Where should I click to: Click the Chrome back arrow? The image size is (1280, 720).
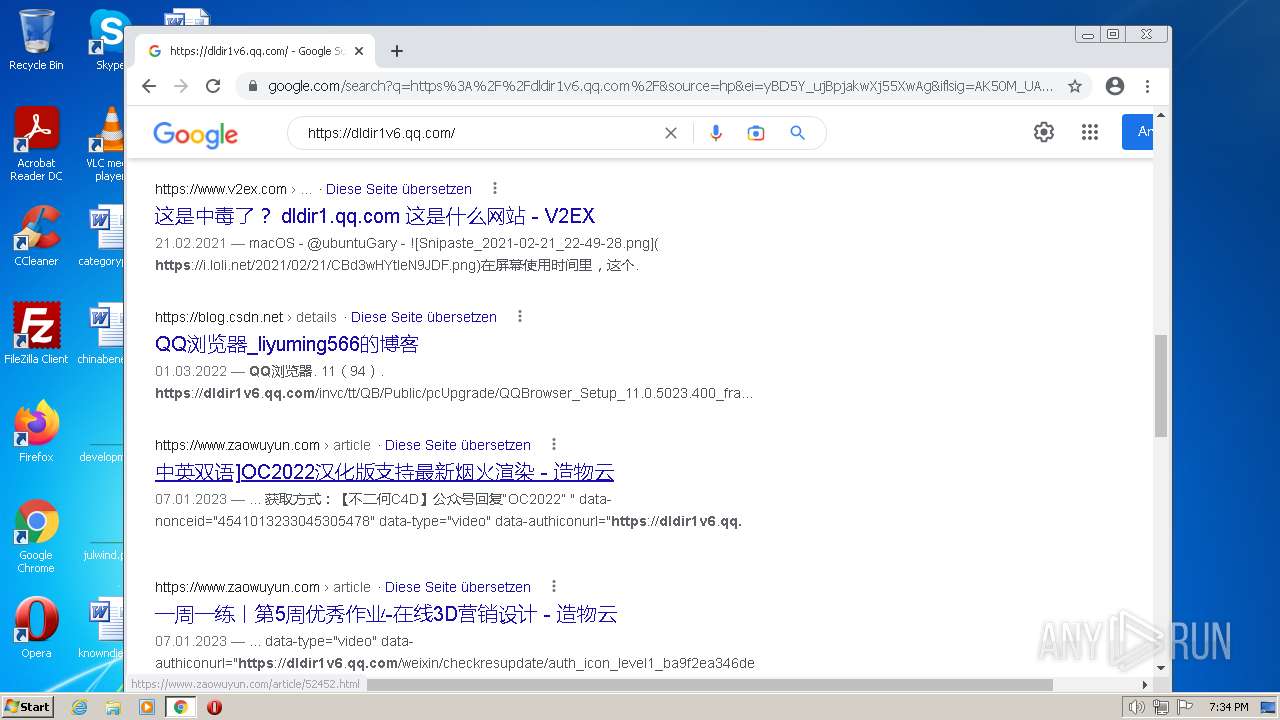[x=149, y=86]
